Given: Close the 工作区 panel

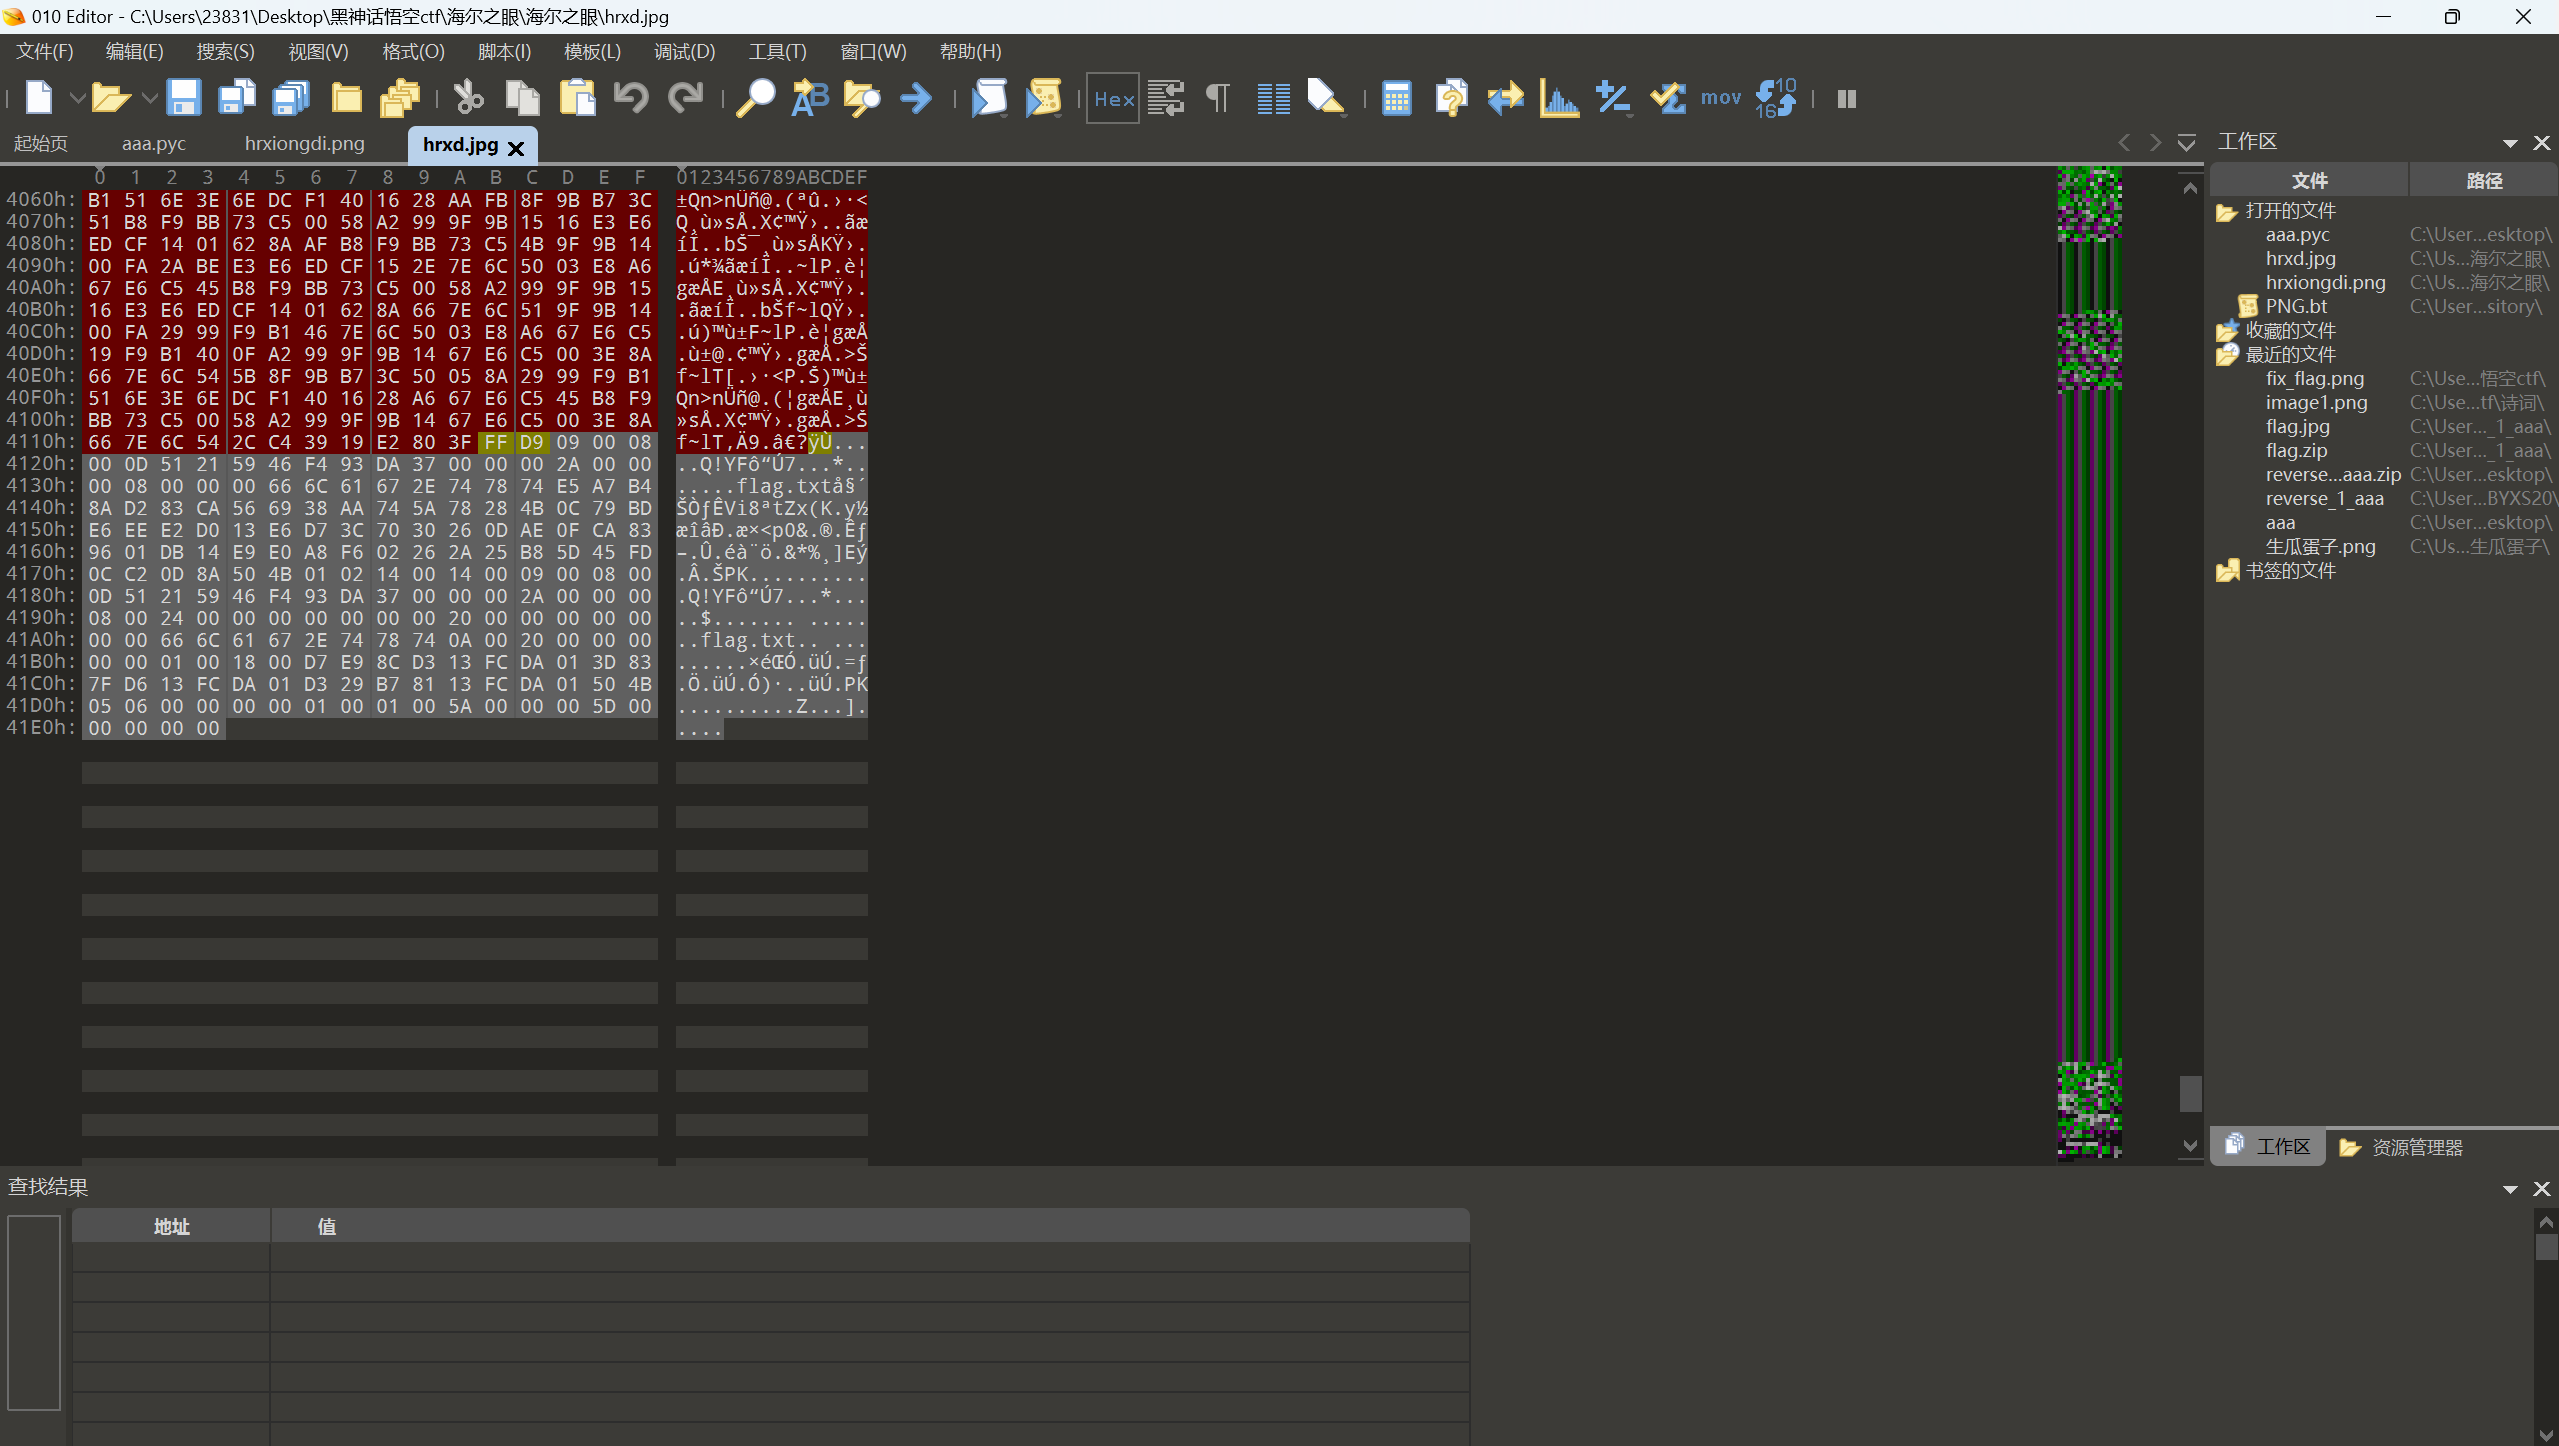Looking at the screenshot, I should [2542, 143].
